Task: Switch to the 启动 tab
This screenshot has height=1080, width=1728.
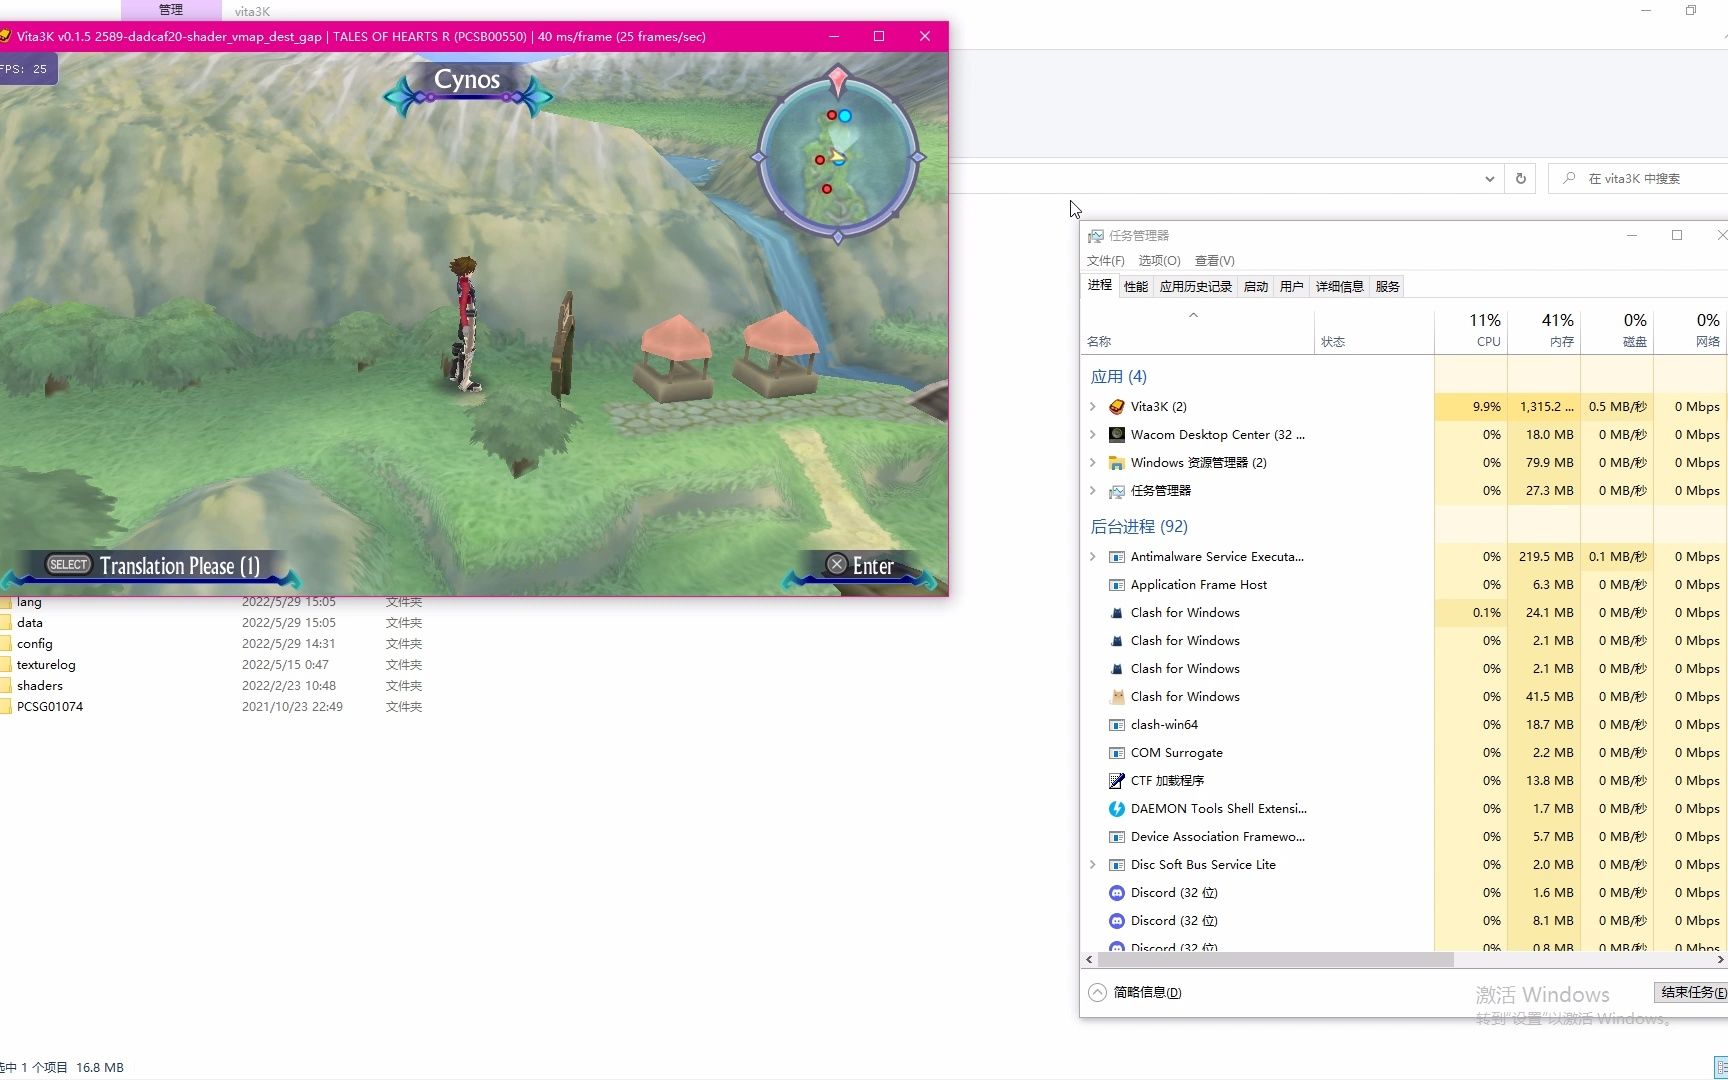Action: (x=1256, y=287)
